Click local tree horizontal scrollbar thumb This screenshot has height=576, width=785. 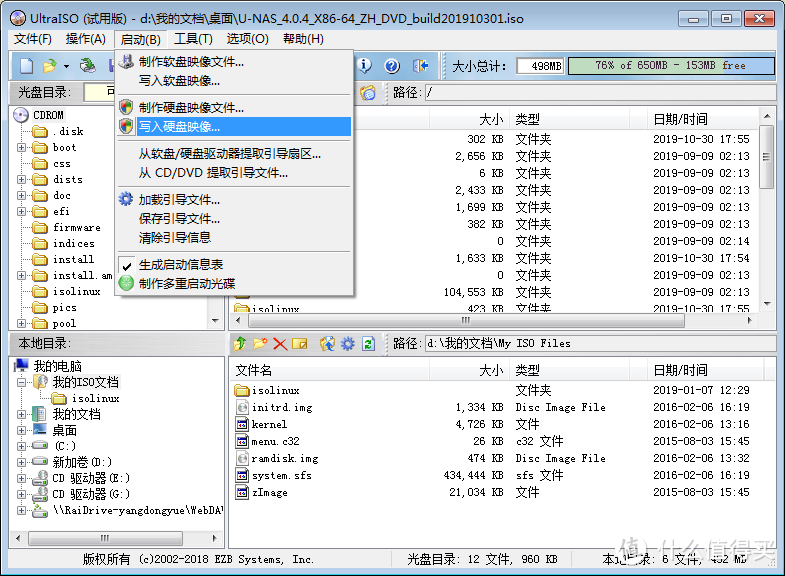pos(105,538)
